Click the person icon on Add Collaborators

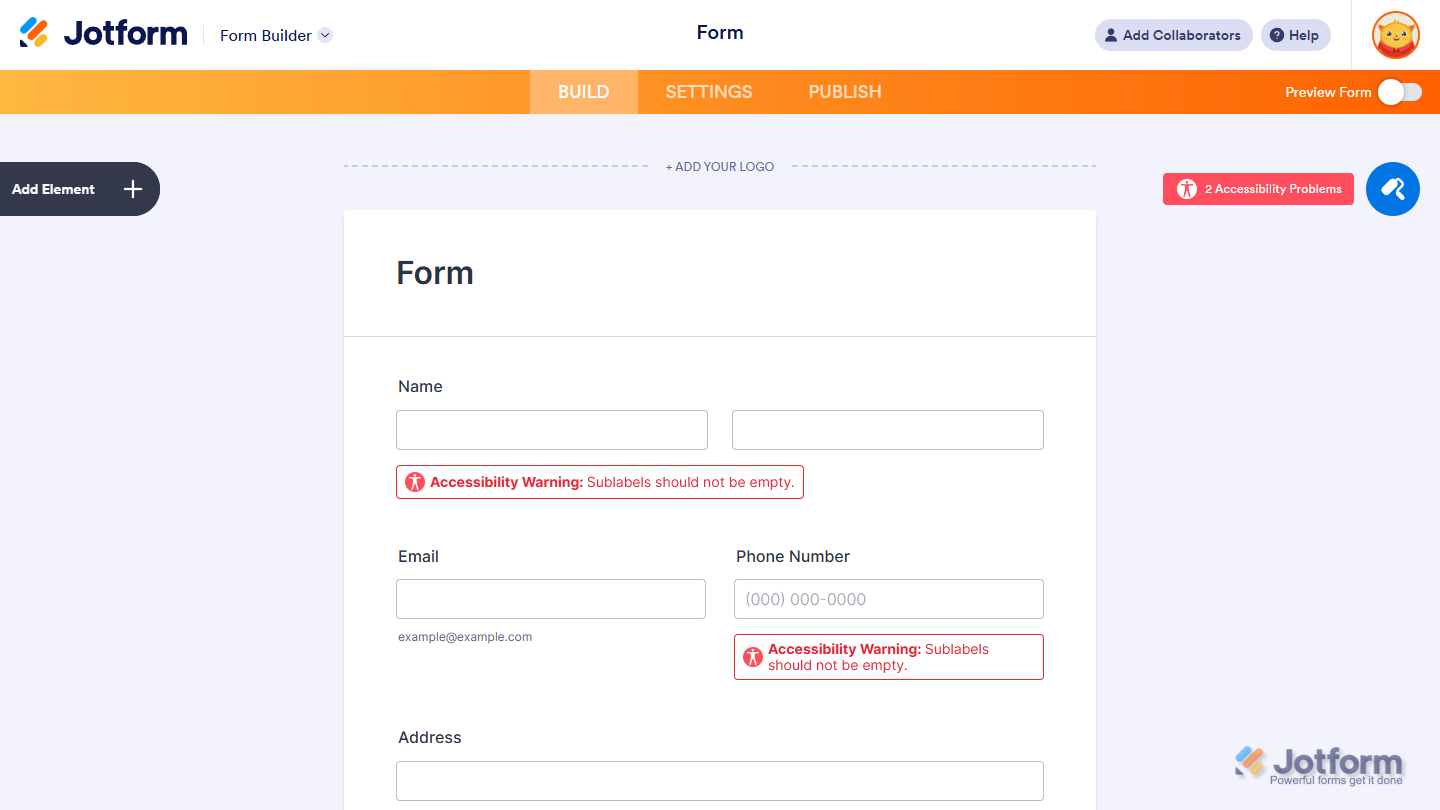tap(1110, 35)
